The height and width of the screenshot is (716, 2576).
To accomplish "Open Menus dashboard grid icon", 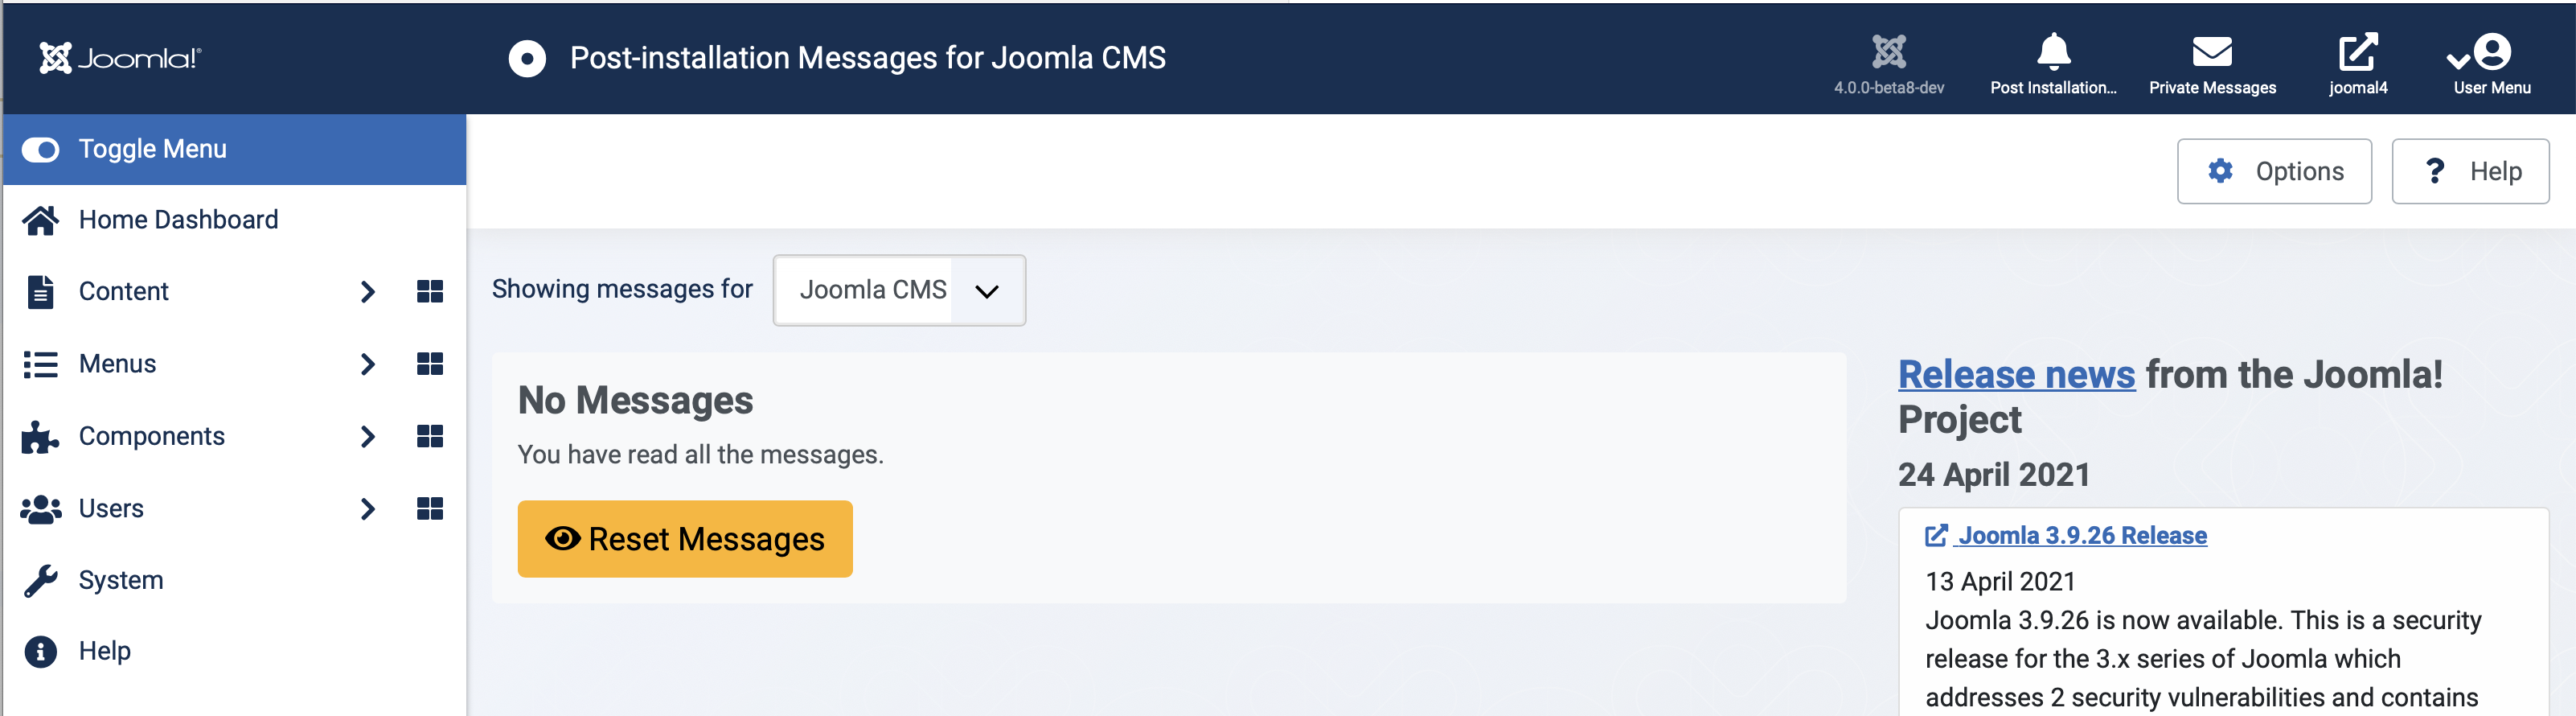I will click(430, 364).
